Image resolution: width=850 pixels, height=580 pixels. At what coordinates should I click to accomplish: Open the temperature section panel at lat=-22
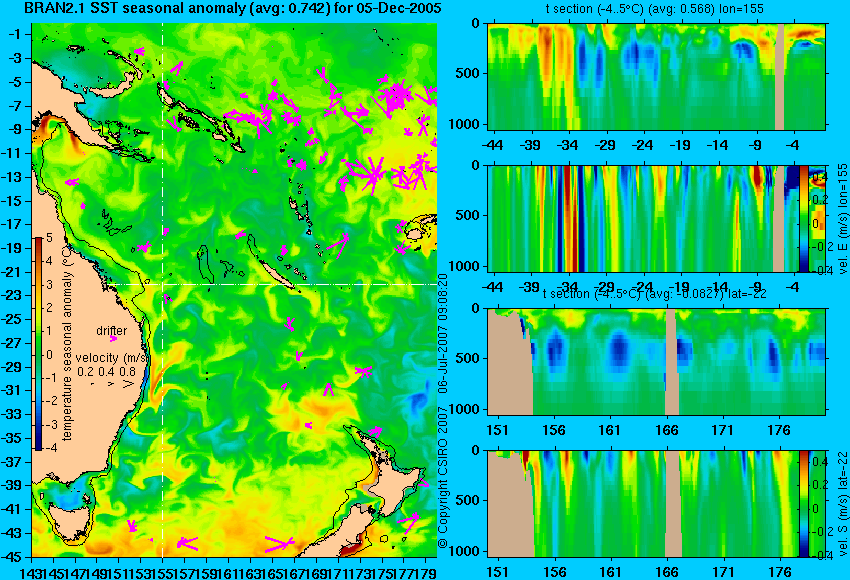[x=656, y=362]
